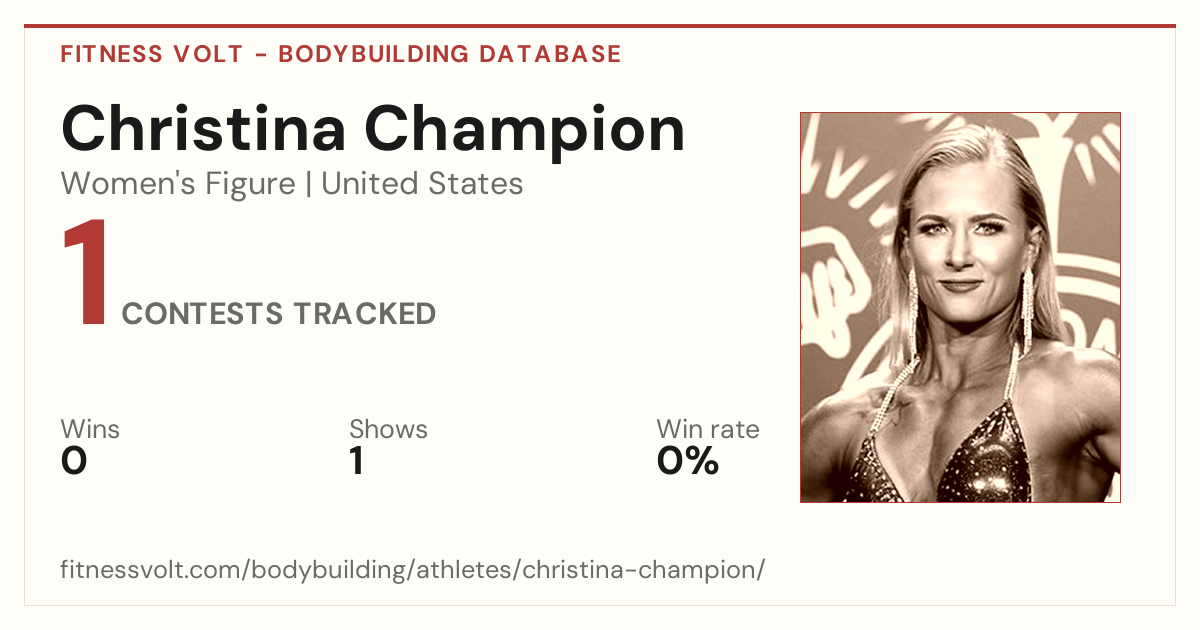Click the Christina Champion name heading
The height and width of the screenshot is (630, 1200).
[x=373, y=129]
